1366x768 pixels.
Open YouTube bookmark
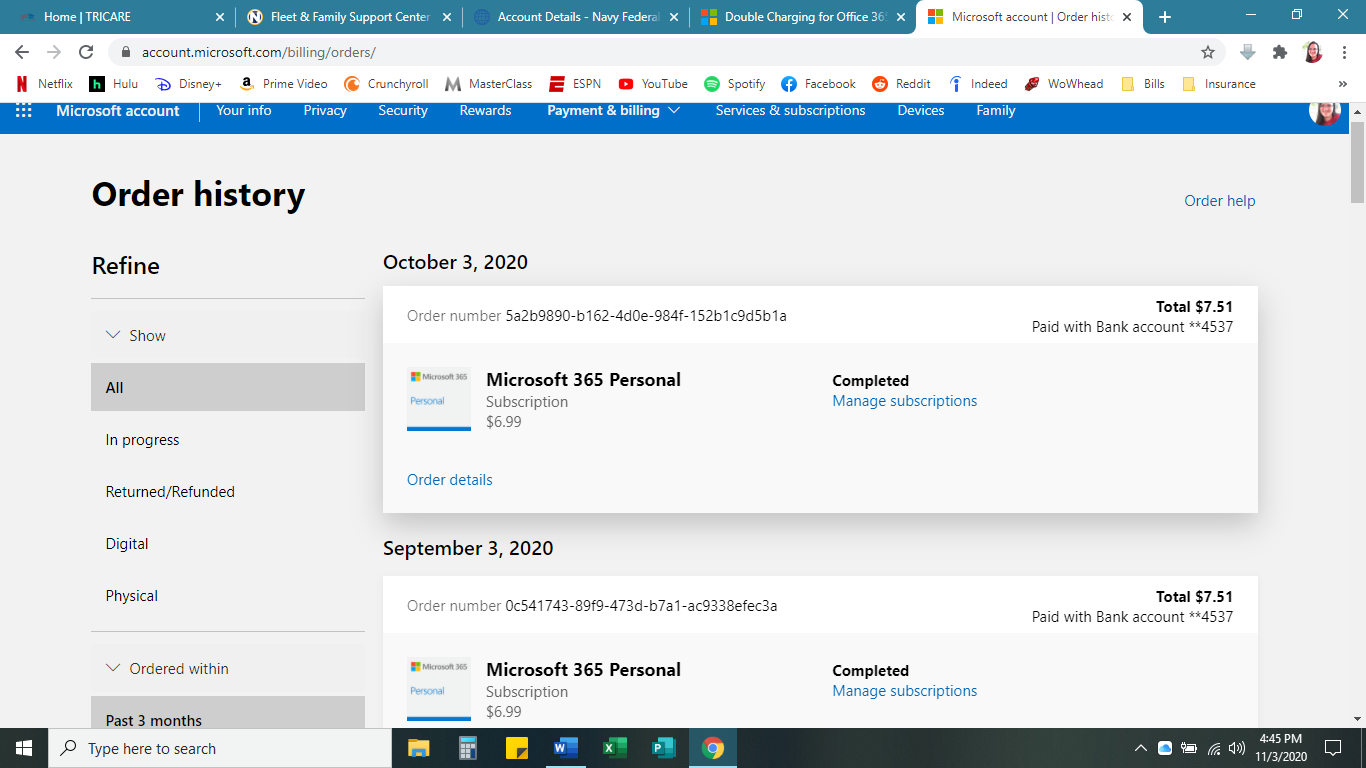tap(653, 84)
